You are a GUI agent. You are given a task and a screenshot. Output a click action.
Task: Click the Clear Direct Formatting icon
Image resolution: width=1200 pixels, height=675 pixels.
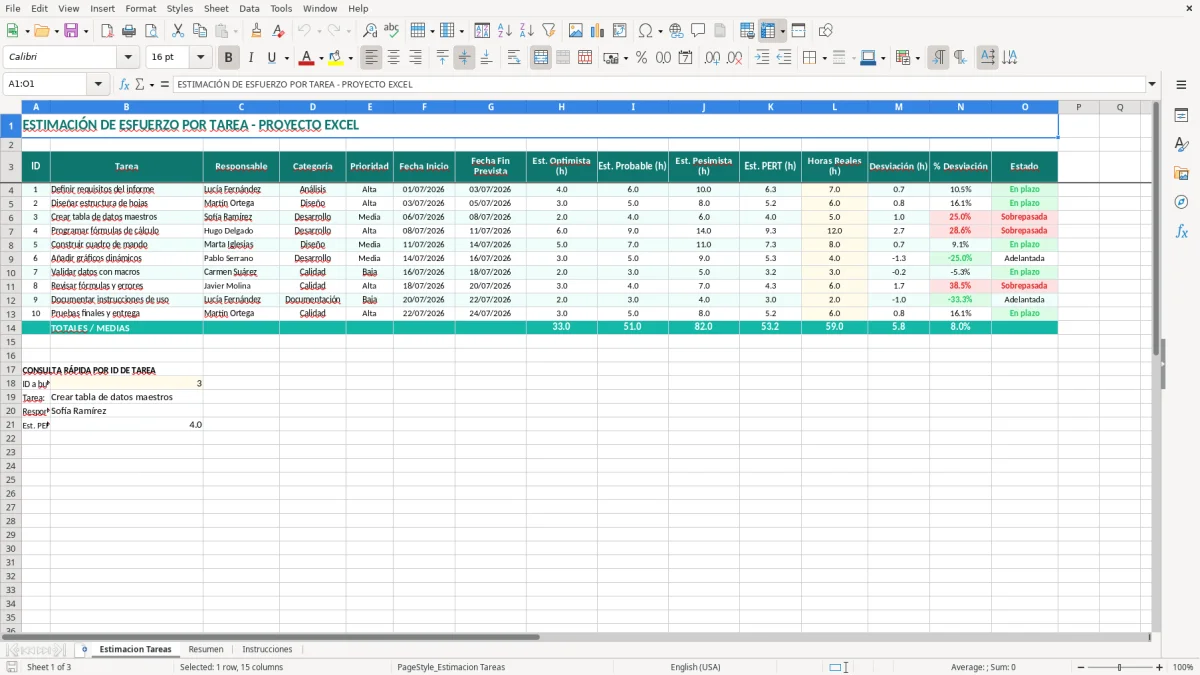(x=278, y=31)
